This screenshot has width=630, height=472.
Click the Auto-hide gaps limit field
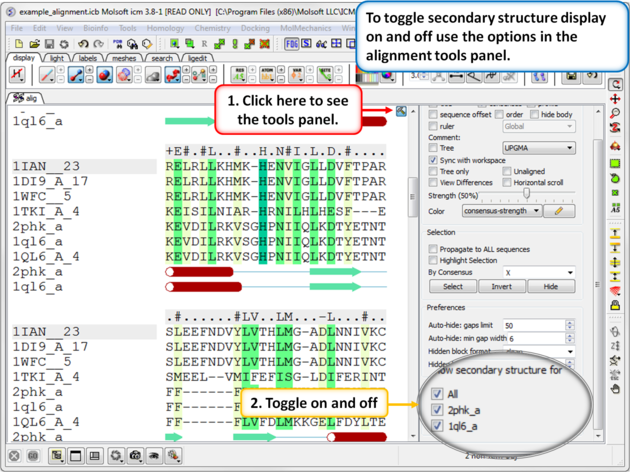coord(536,326)
